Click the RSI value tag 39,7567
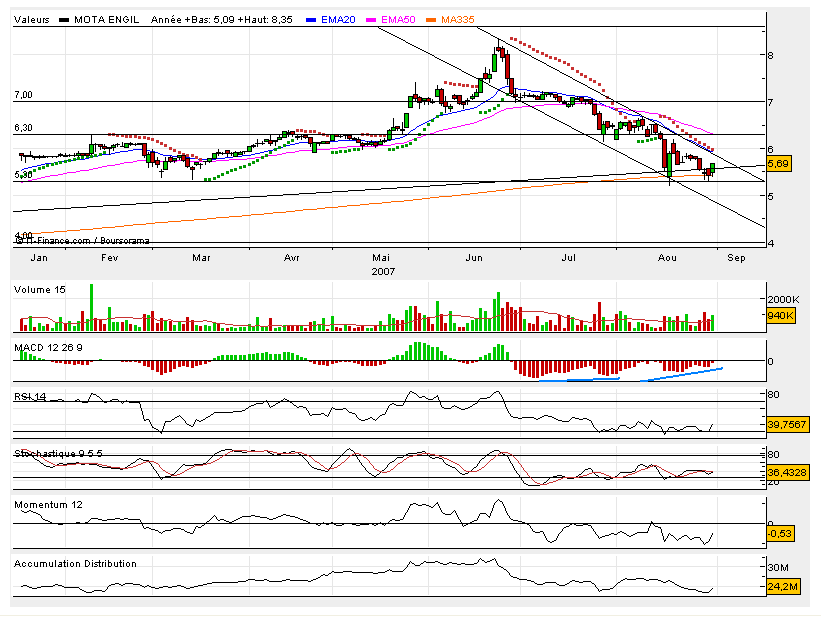 [787, 424]
